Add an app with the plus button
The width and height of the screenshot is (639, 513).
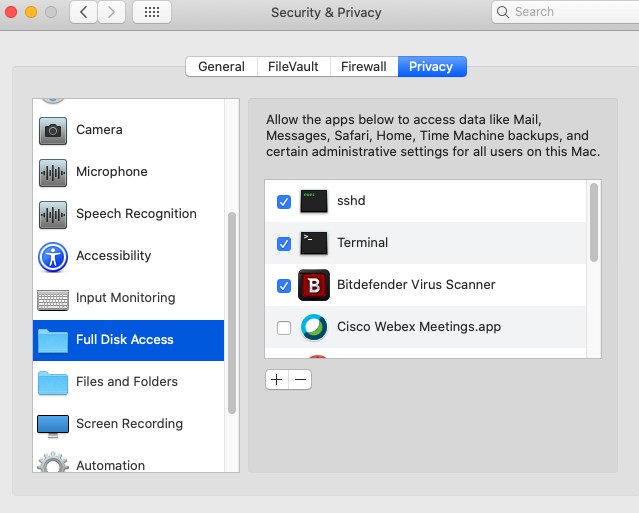click(277, 379)
